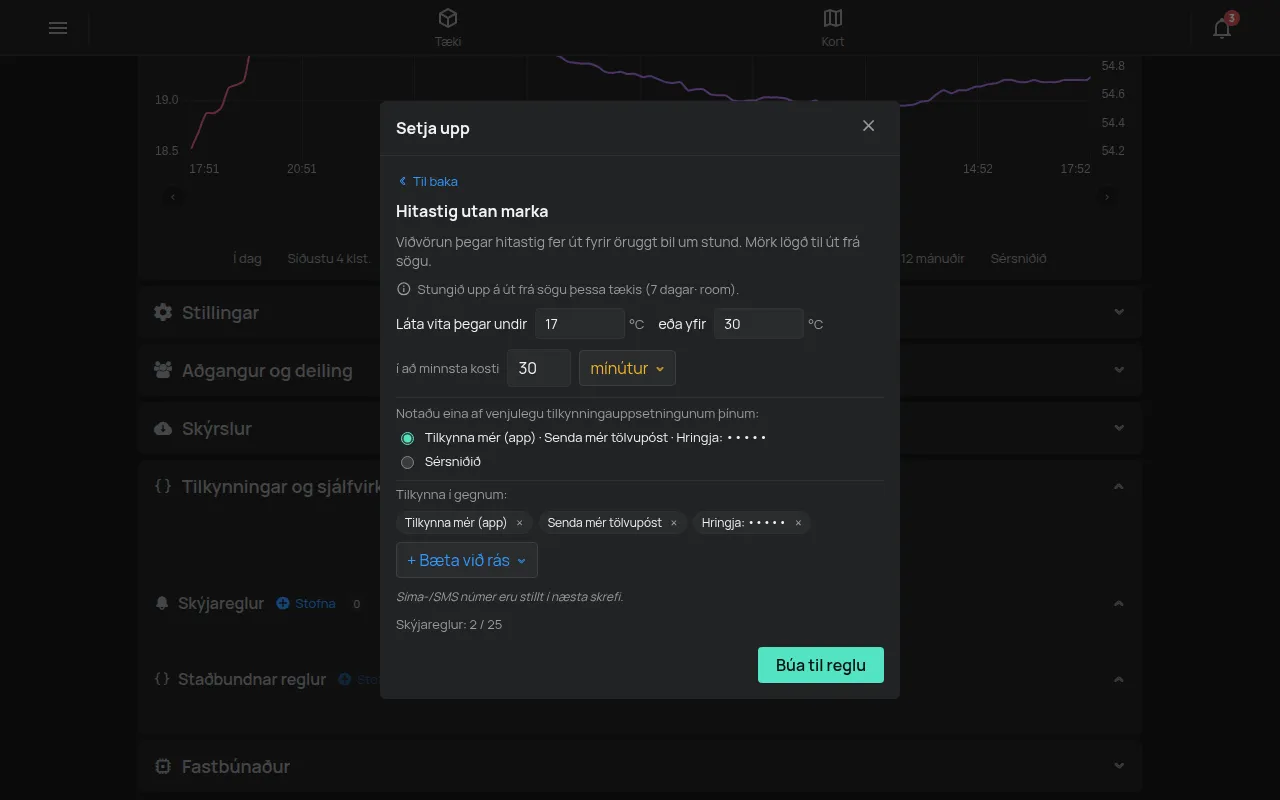Click the lower temperature limit field
Viewport: 1280px width, 800px height.
click(580, 324)
